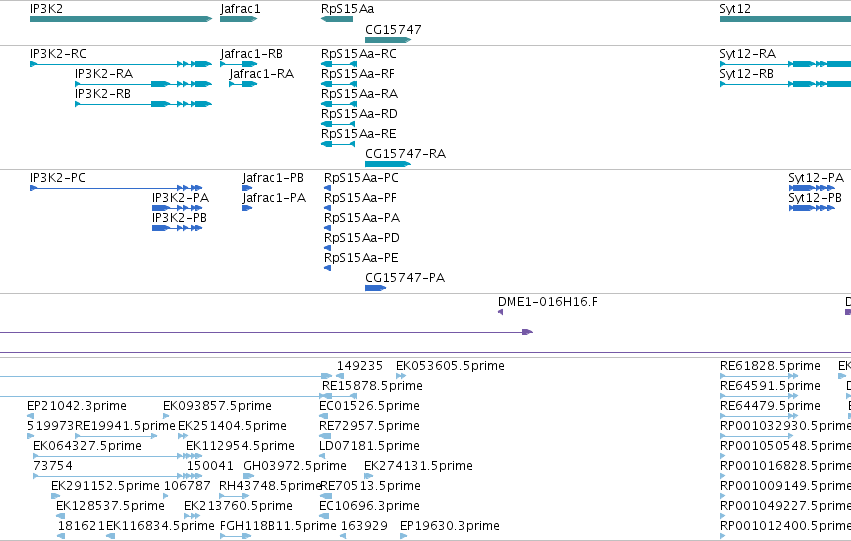Click the RpS15Aa-PD protein label
Screen dimensions: 851x541
tap(361, 238)
